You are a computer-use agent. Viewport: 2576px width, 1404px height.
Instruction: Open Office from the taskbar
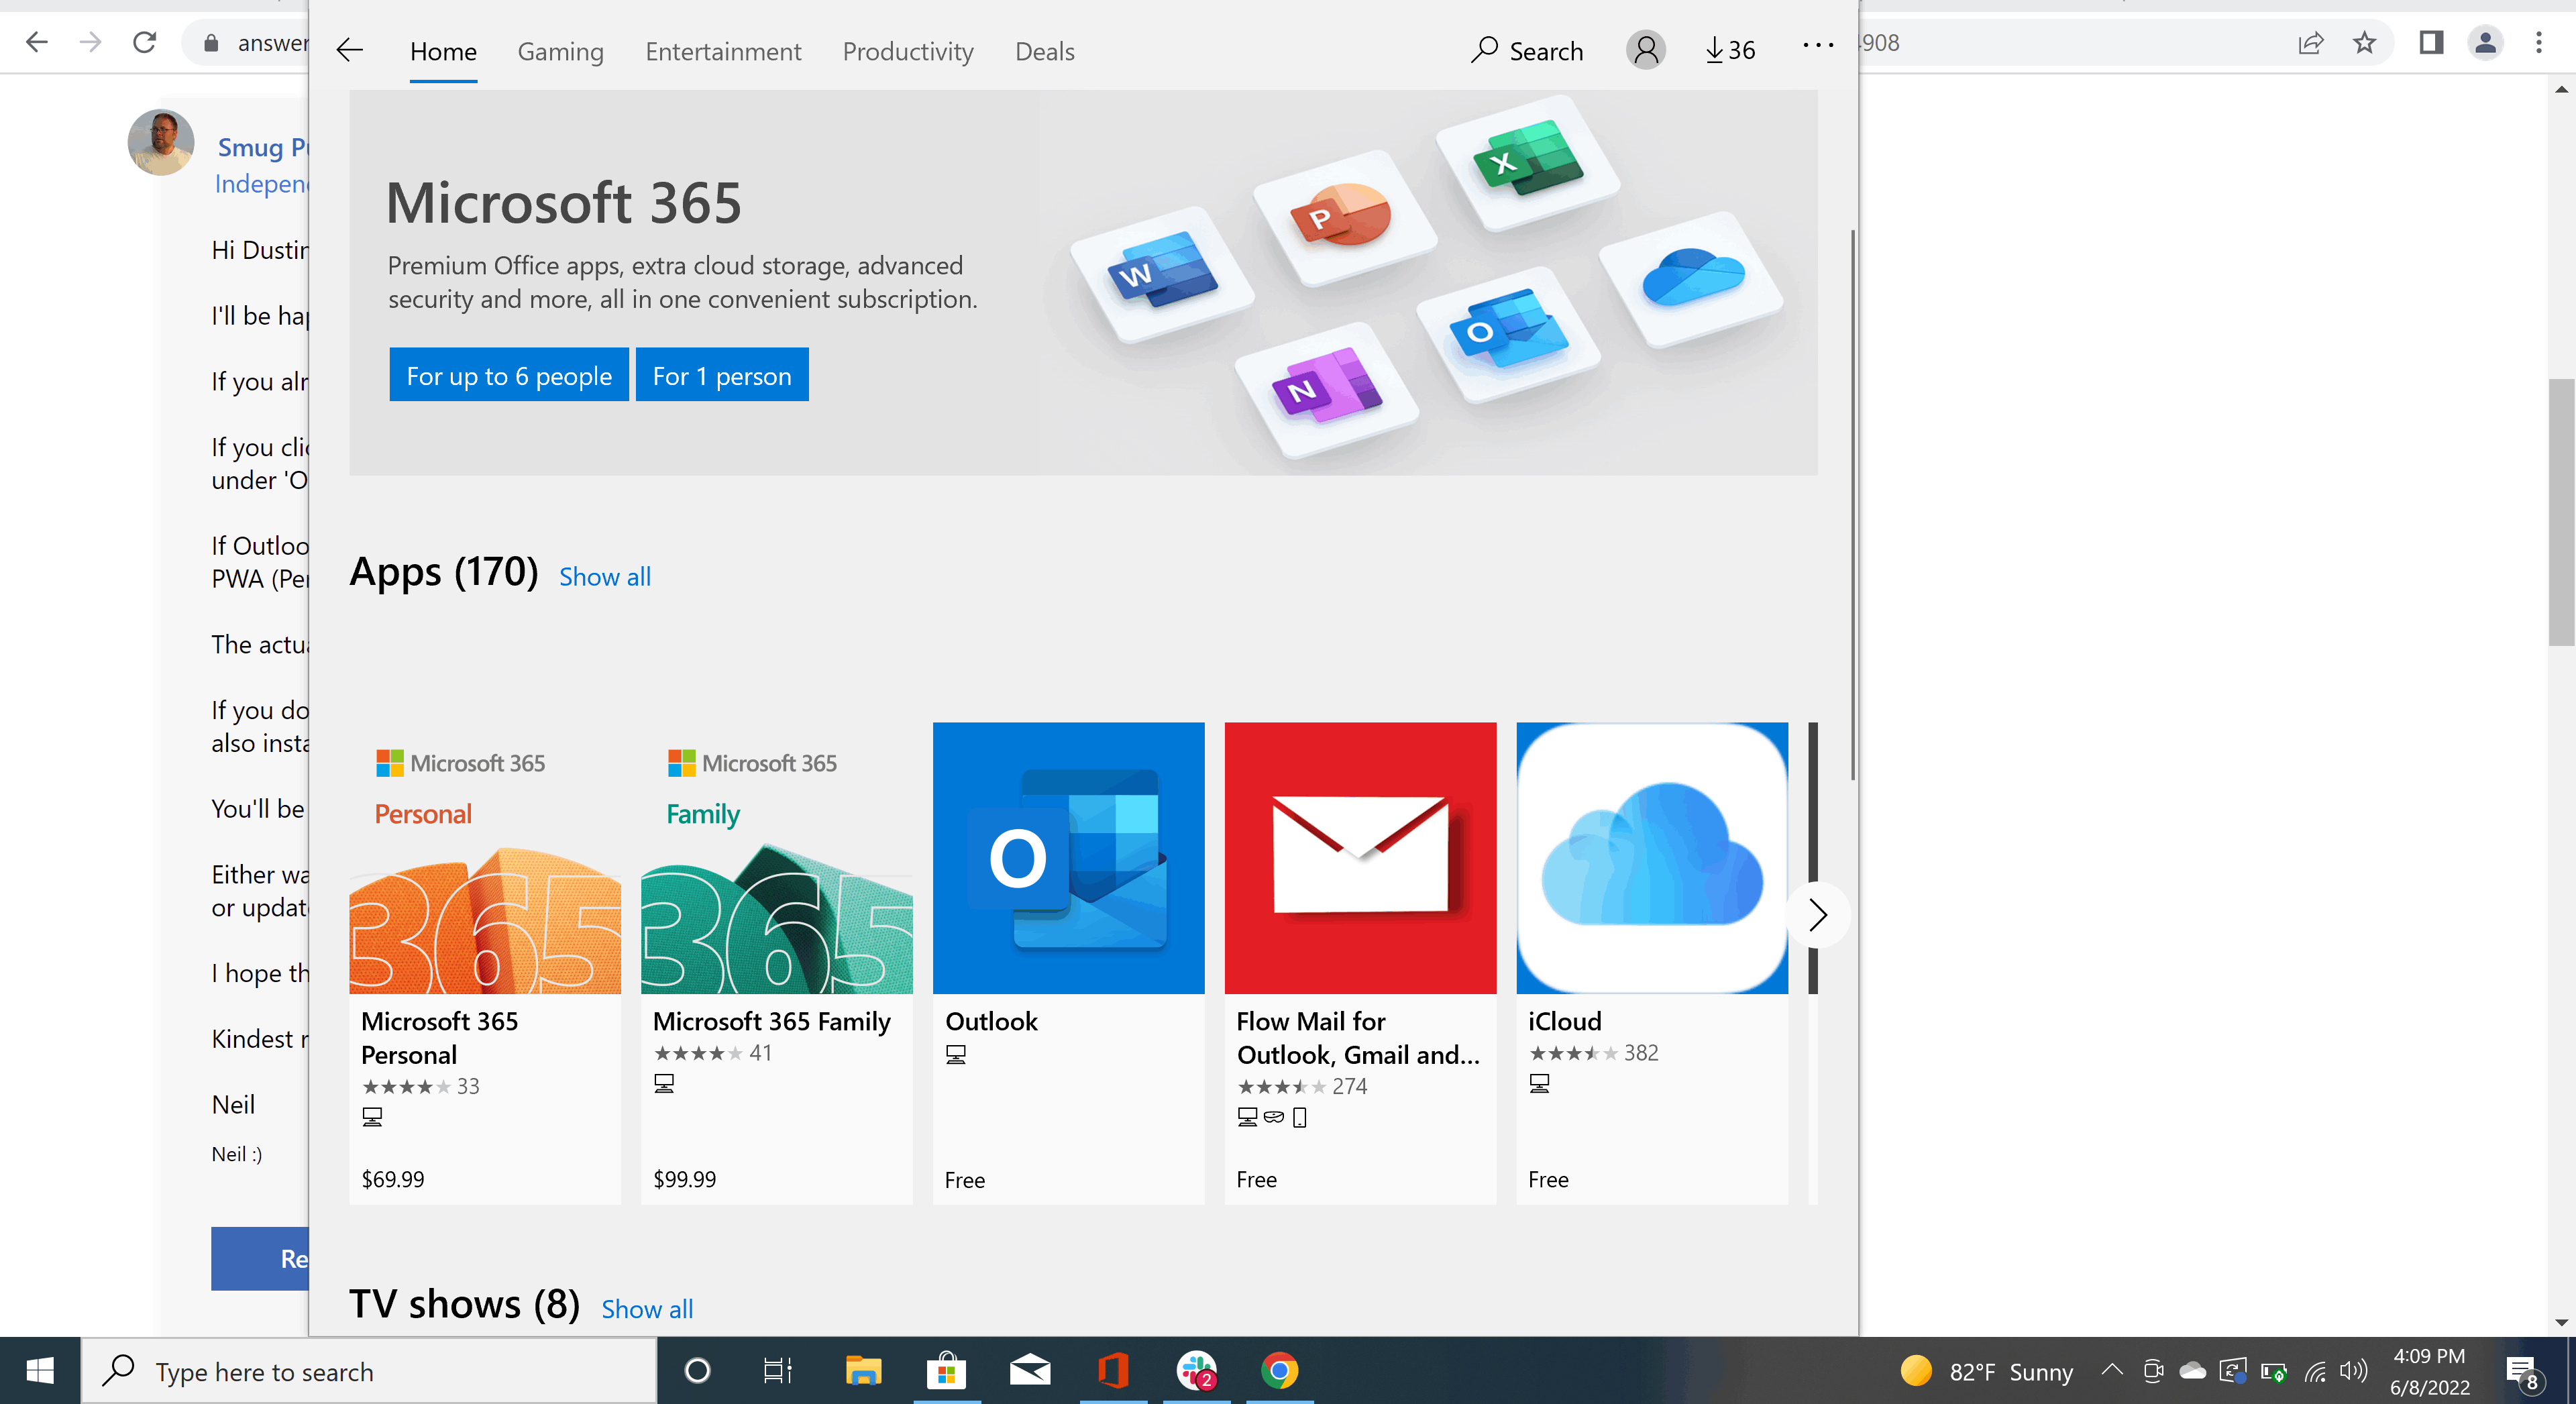tap(1114, 1371)
